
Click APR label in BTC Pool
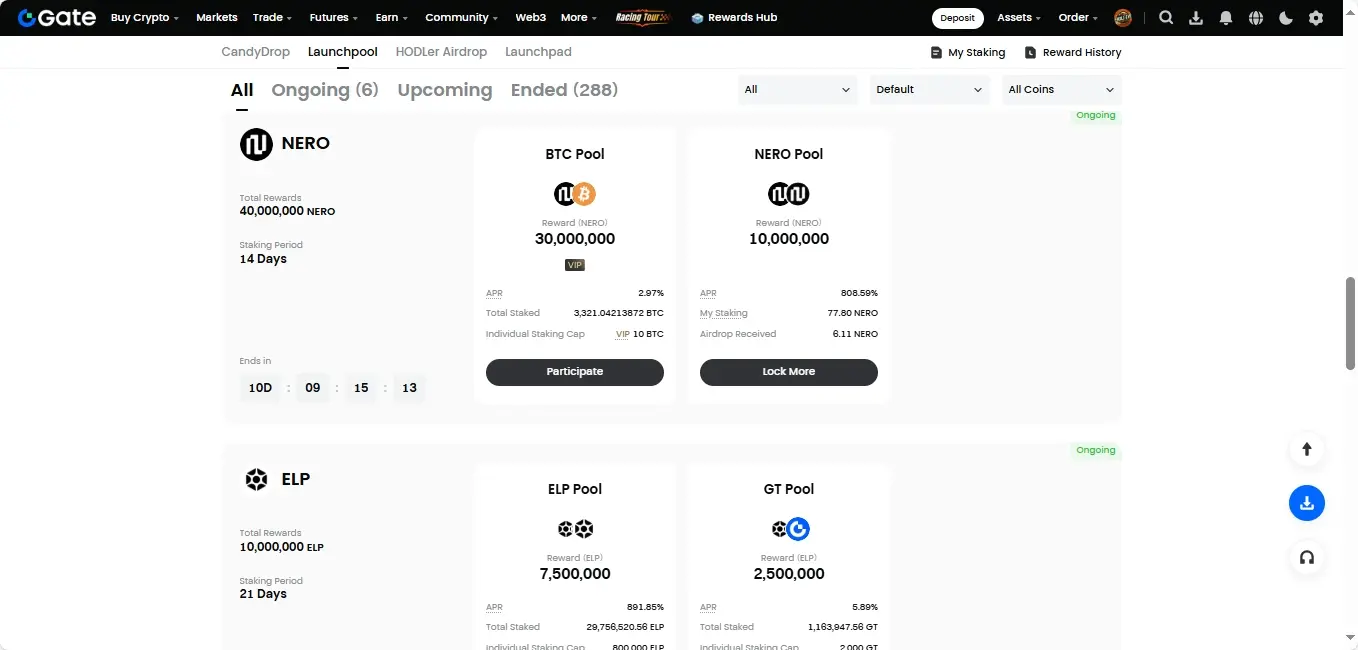click(x=494, y=293)
